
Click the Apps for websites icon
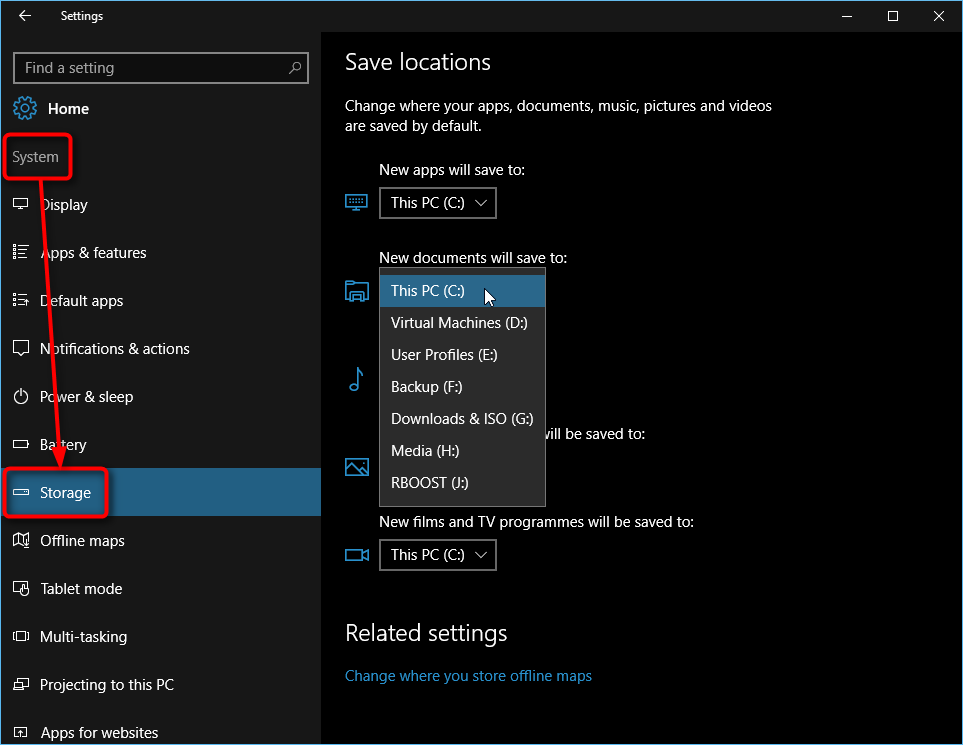point(21,732)
